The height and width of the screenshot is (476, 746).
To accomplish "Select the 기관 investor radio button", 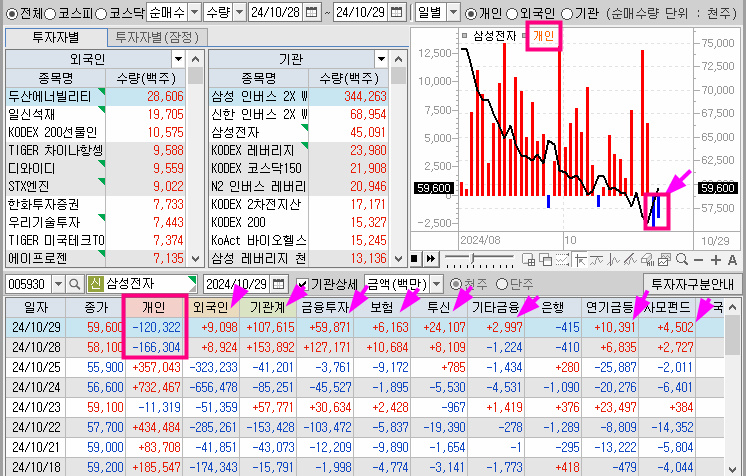I will 567,13.
